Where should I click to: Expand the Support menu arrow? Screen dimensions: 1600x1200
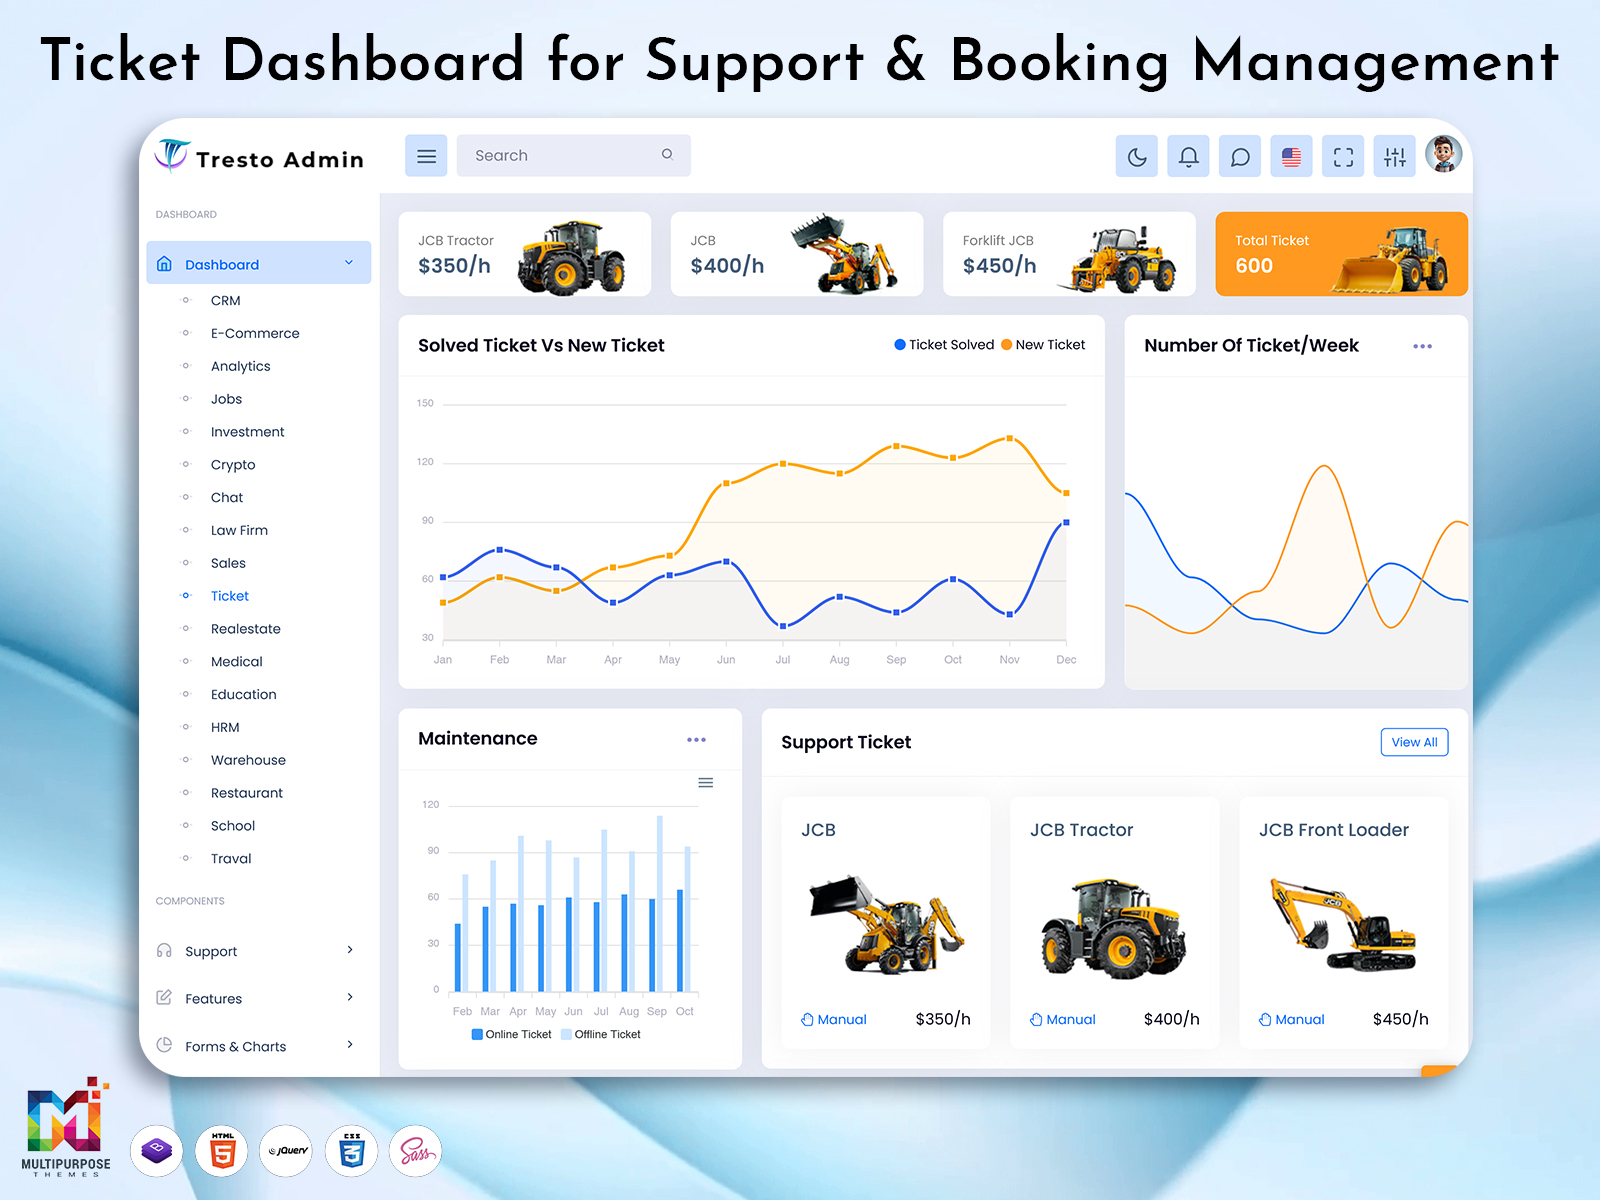pyautogui.click(x=350, y=950)
